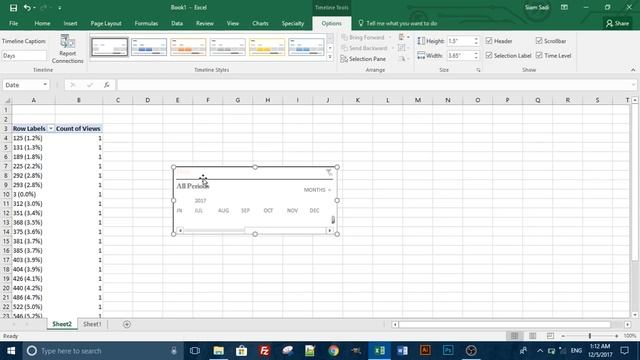Switch to Normal view in the status bar

[514, 336]
